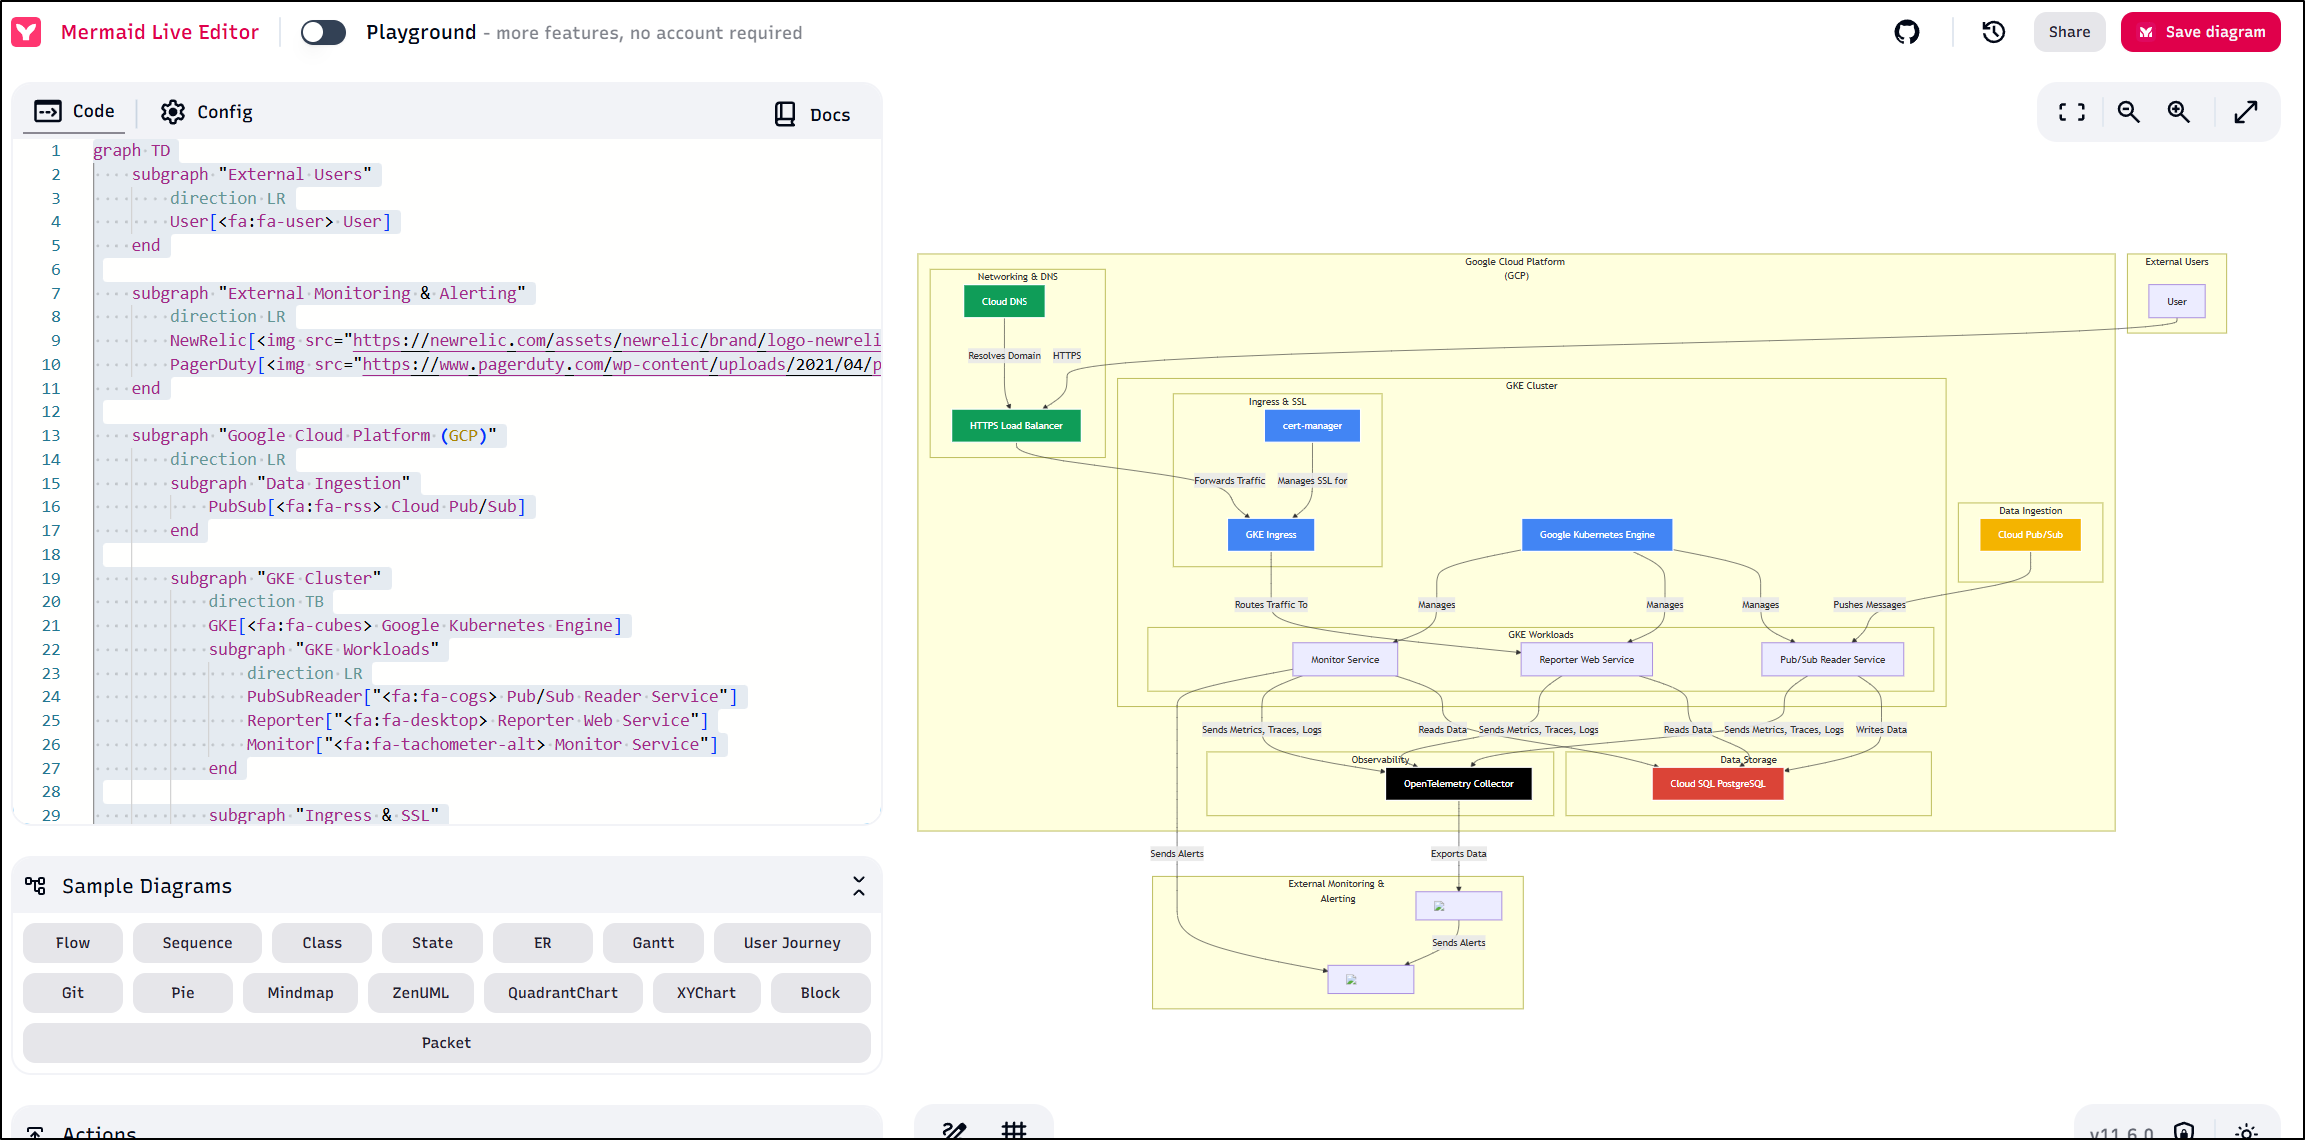Click the Mermaid Live Editor title
2305x1140 pixels.
pos(160,32)
